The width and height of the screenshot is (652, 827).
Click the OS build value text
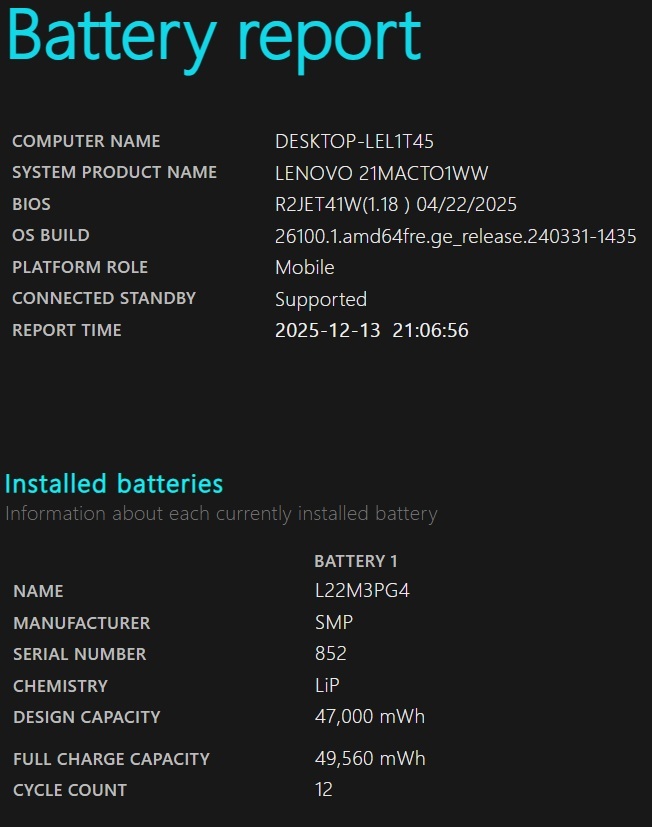tap(455, 236)
